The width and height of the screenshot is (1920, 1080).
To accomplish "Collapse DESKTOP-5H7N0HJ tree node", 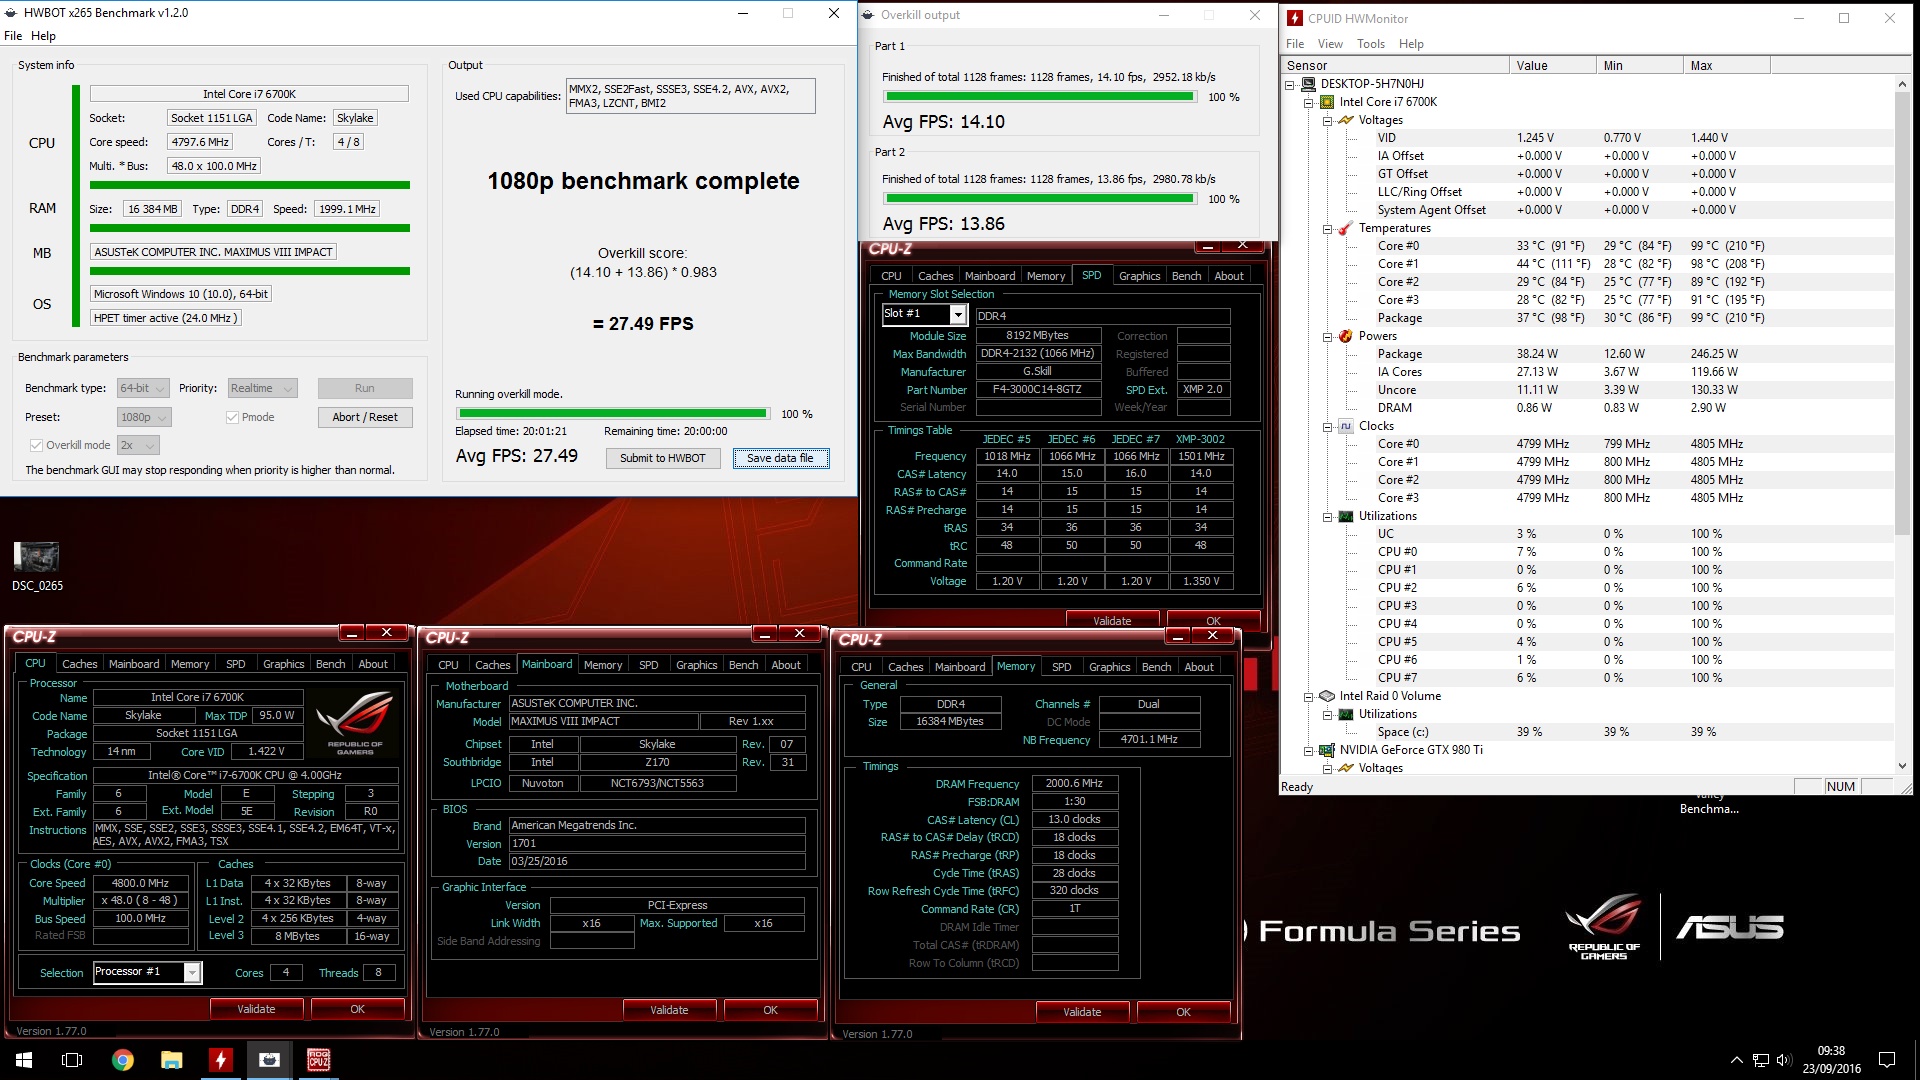I will tap(1290, 84).
